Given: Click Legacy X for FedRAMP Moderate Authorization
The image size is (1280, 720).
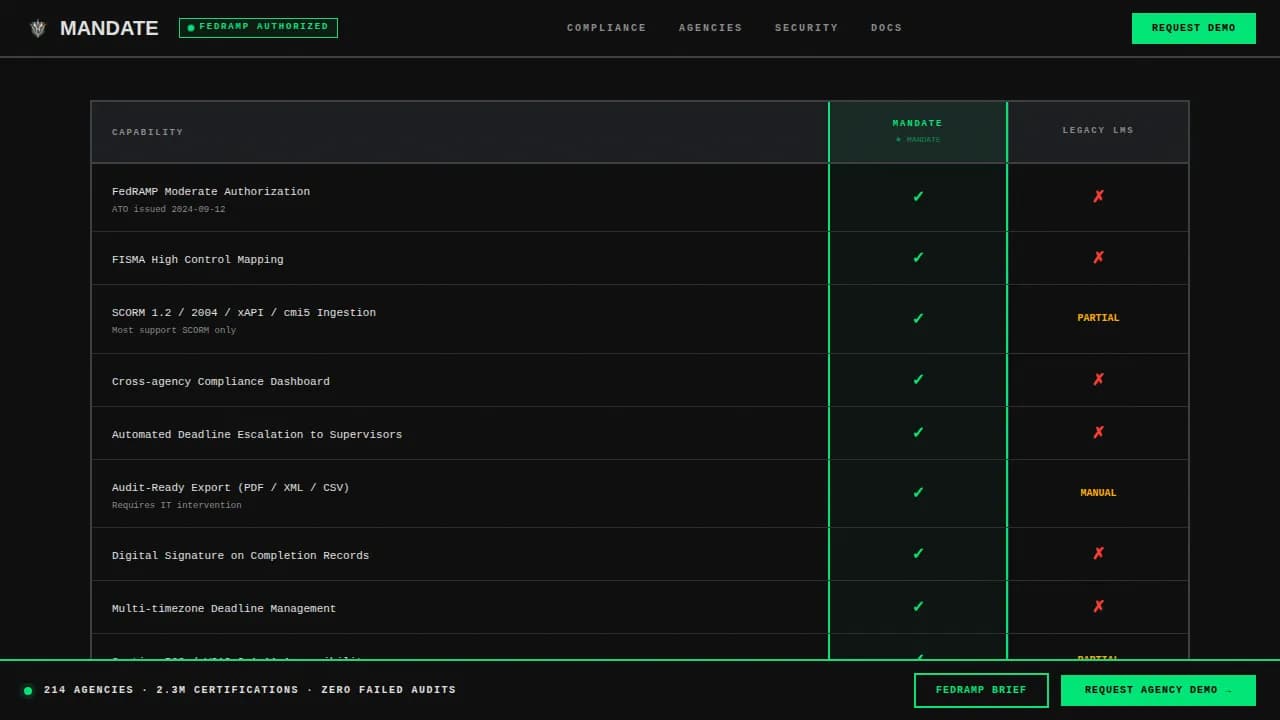Looking at the screenshot, I should [x=1098, y=197].
